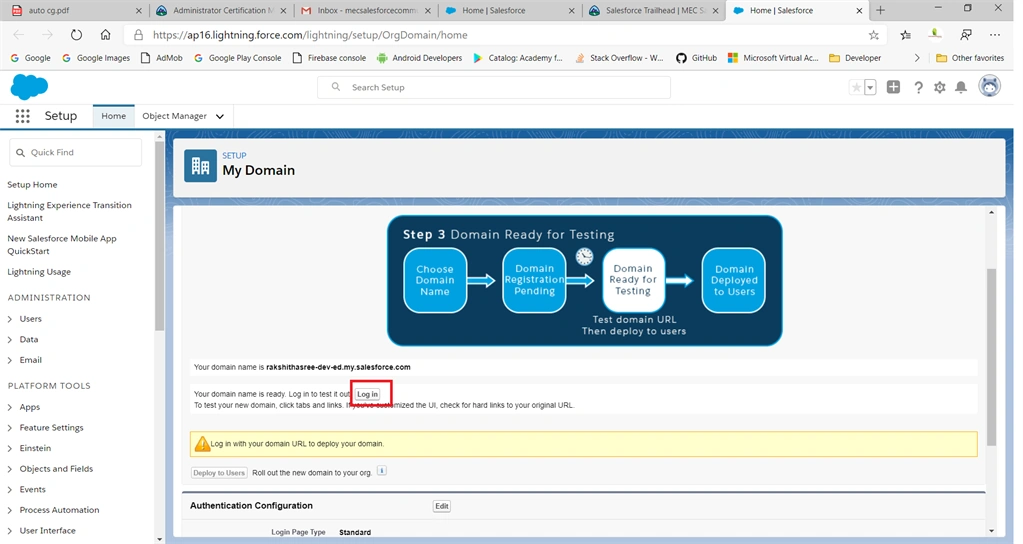Click the info icon beside Deploy to Users
The width and height of the screenshot is (1023, 544).
coord(382,471)
